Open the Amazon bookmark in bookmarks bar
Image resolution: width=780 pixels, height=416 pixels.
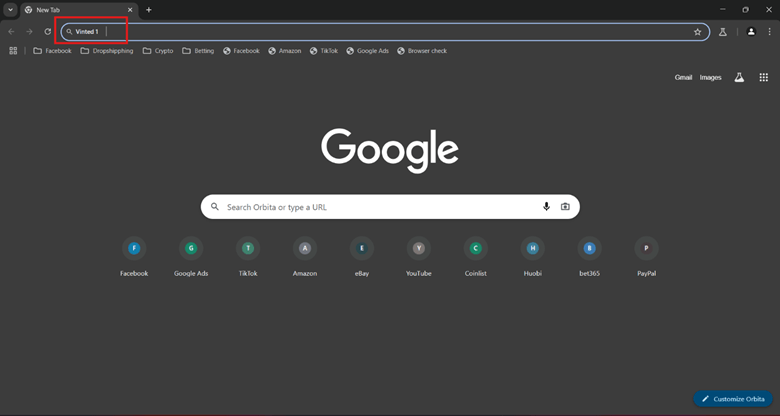(285, 51)
